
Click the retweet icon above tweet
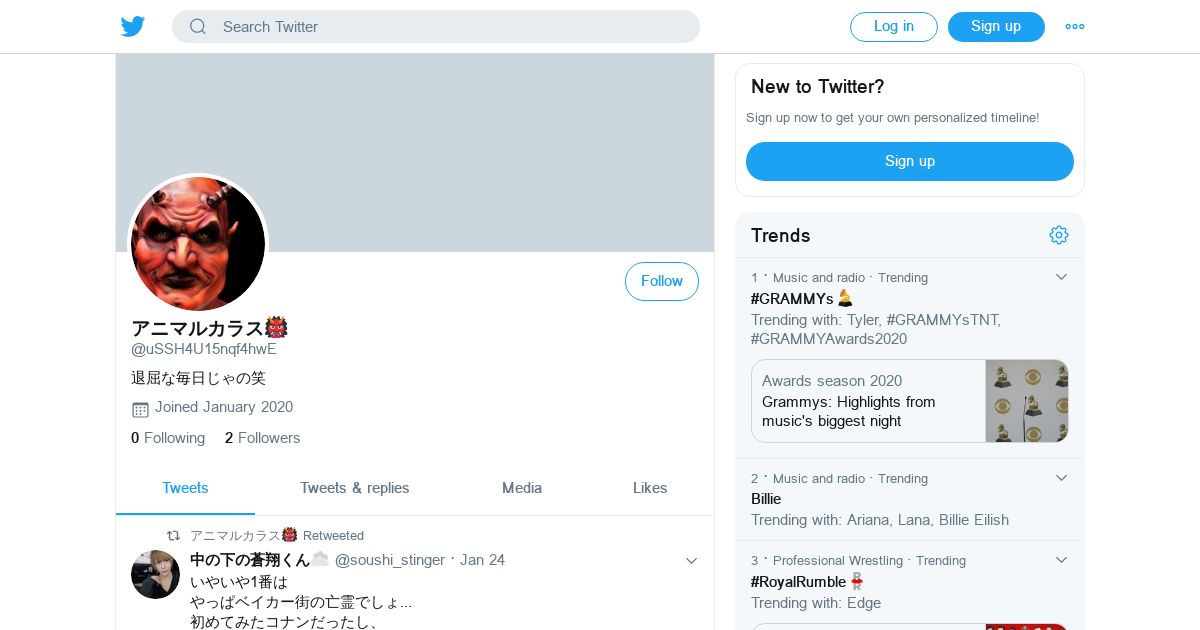pyautogui.click(x=173, y=536)
